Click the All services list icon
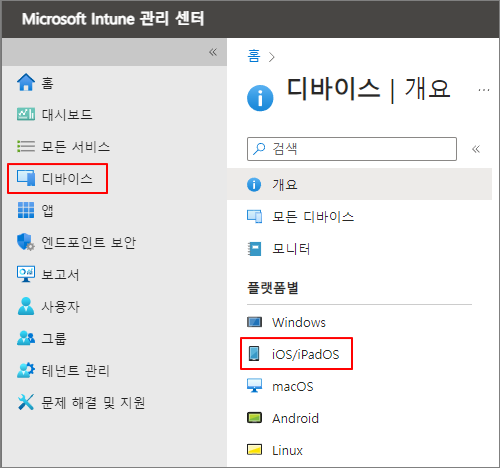The image size is (500, 468). click(26, 146)
